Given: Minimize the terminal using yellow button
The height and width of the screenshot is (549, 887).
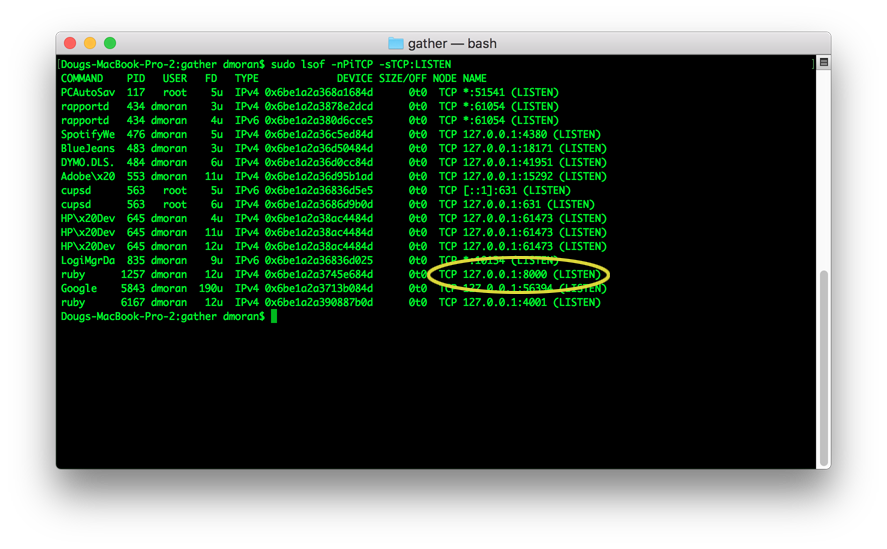Looking at the screenshot, I should tap(90, 43).
